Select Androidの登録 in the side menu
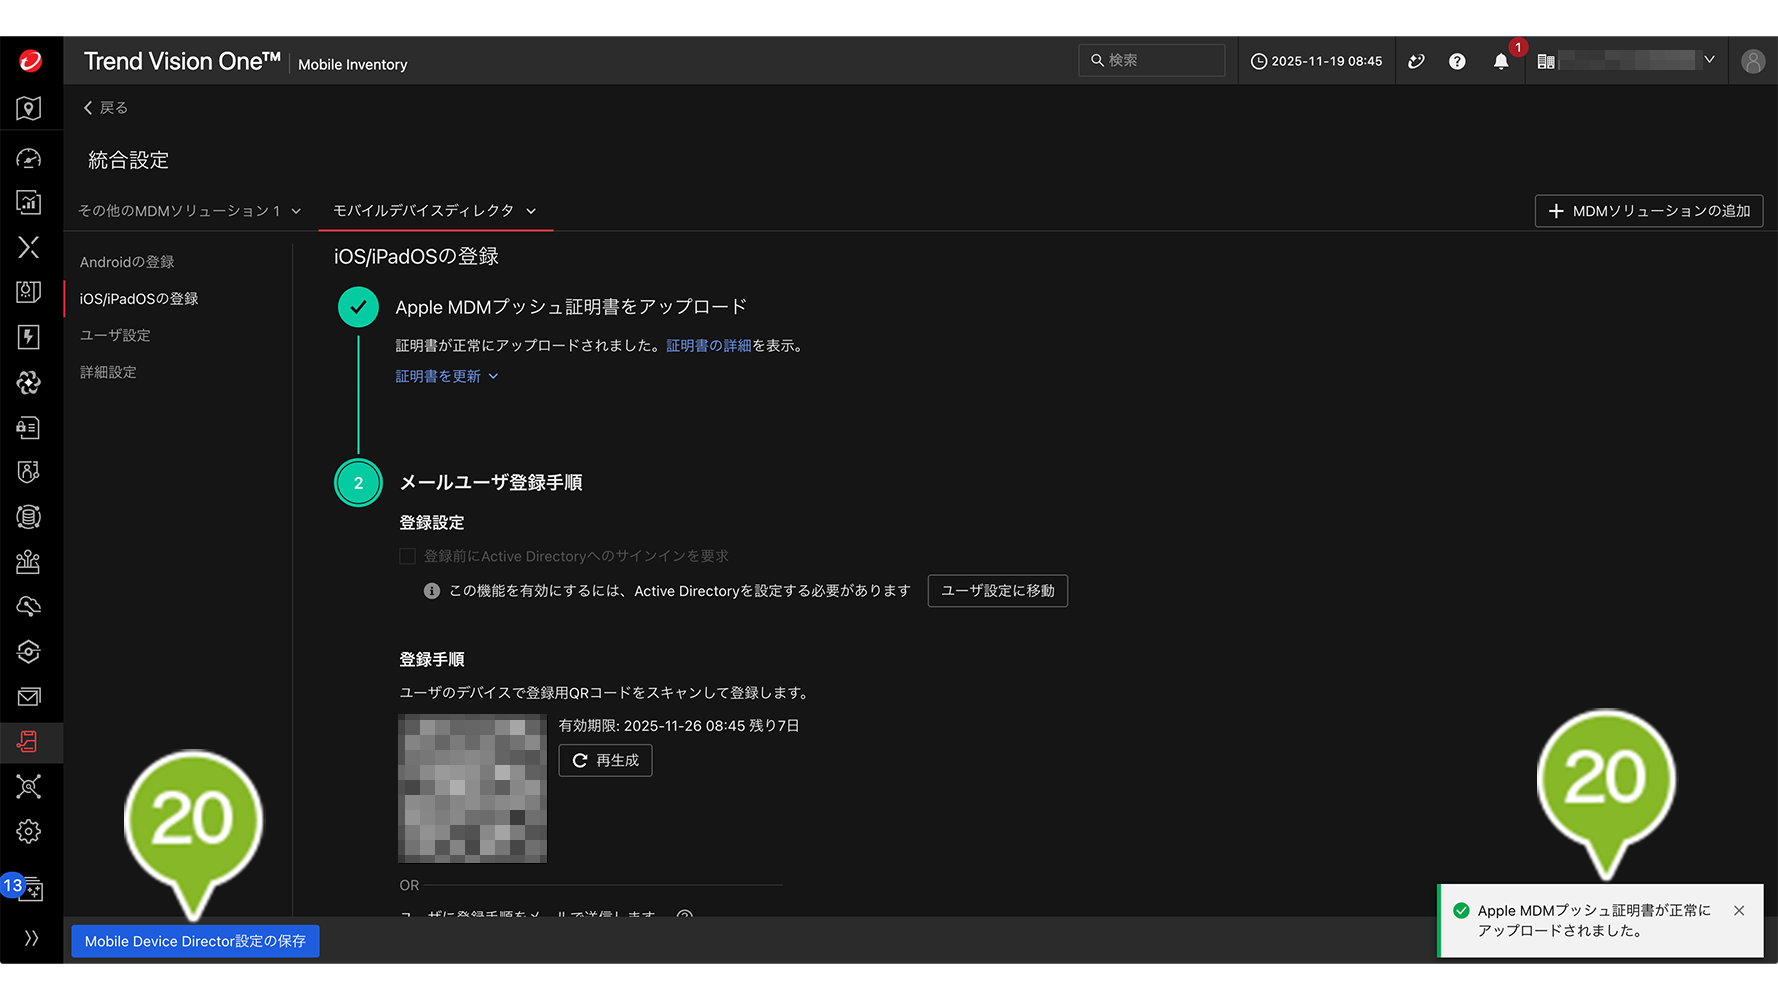The image size is (1778, 1000). point(127,262)
